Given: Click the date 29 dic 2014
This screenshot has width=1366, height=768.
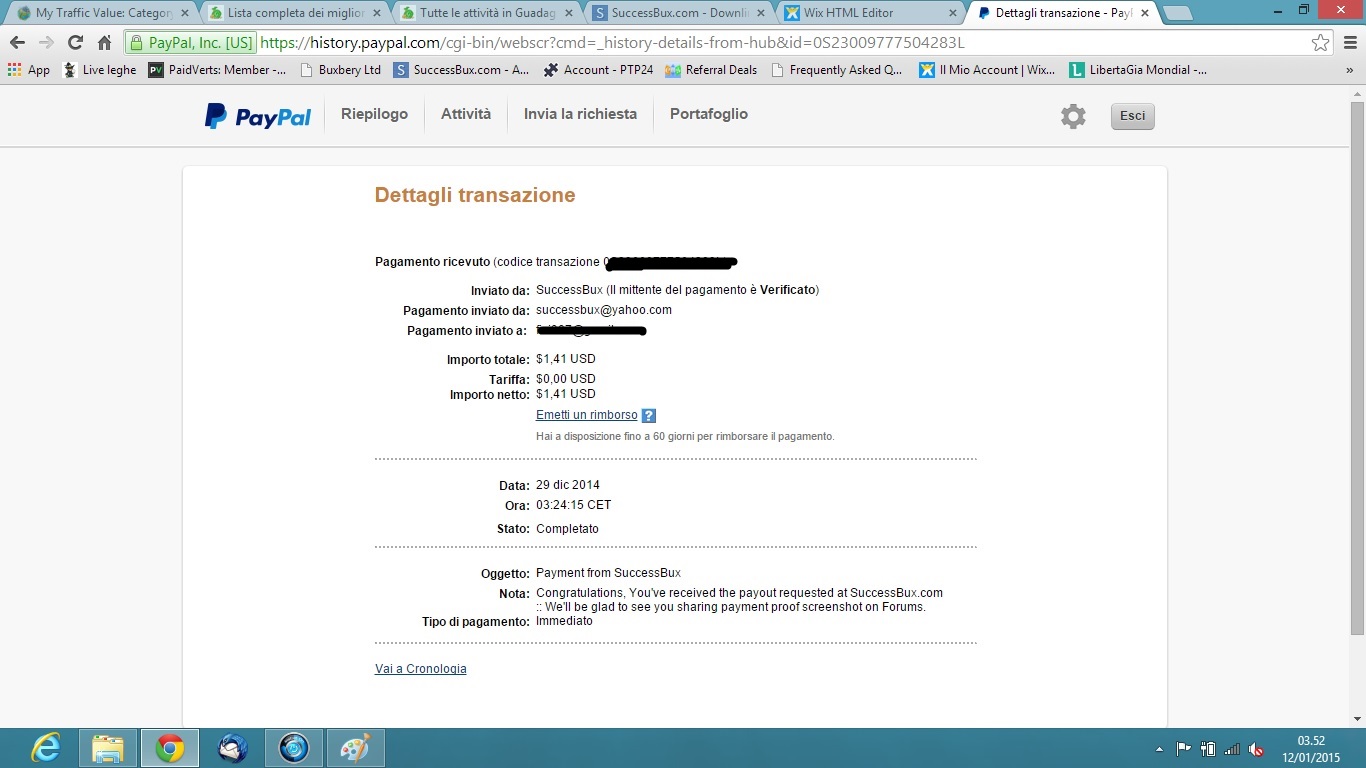Looking at the screenshot, I should pos(568,485).
